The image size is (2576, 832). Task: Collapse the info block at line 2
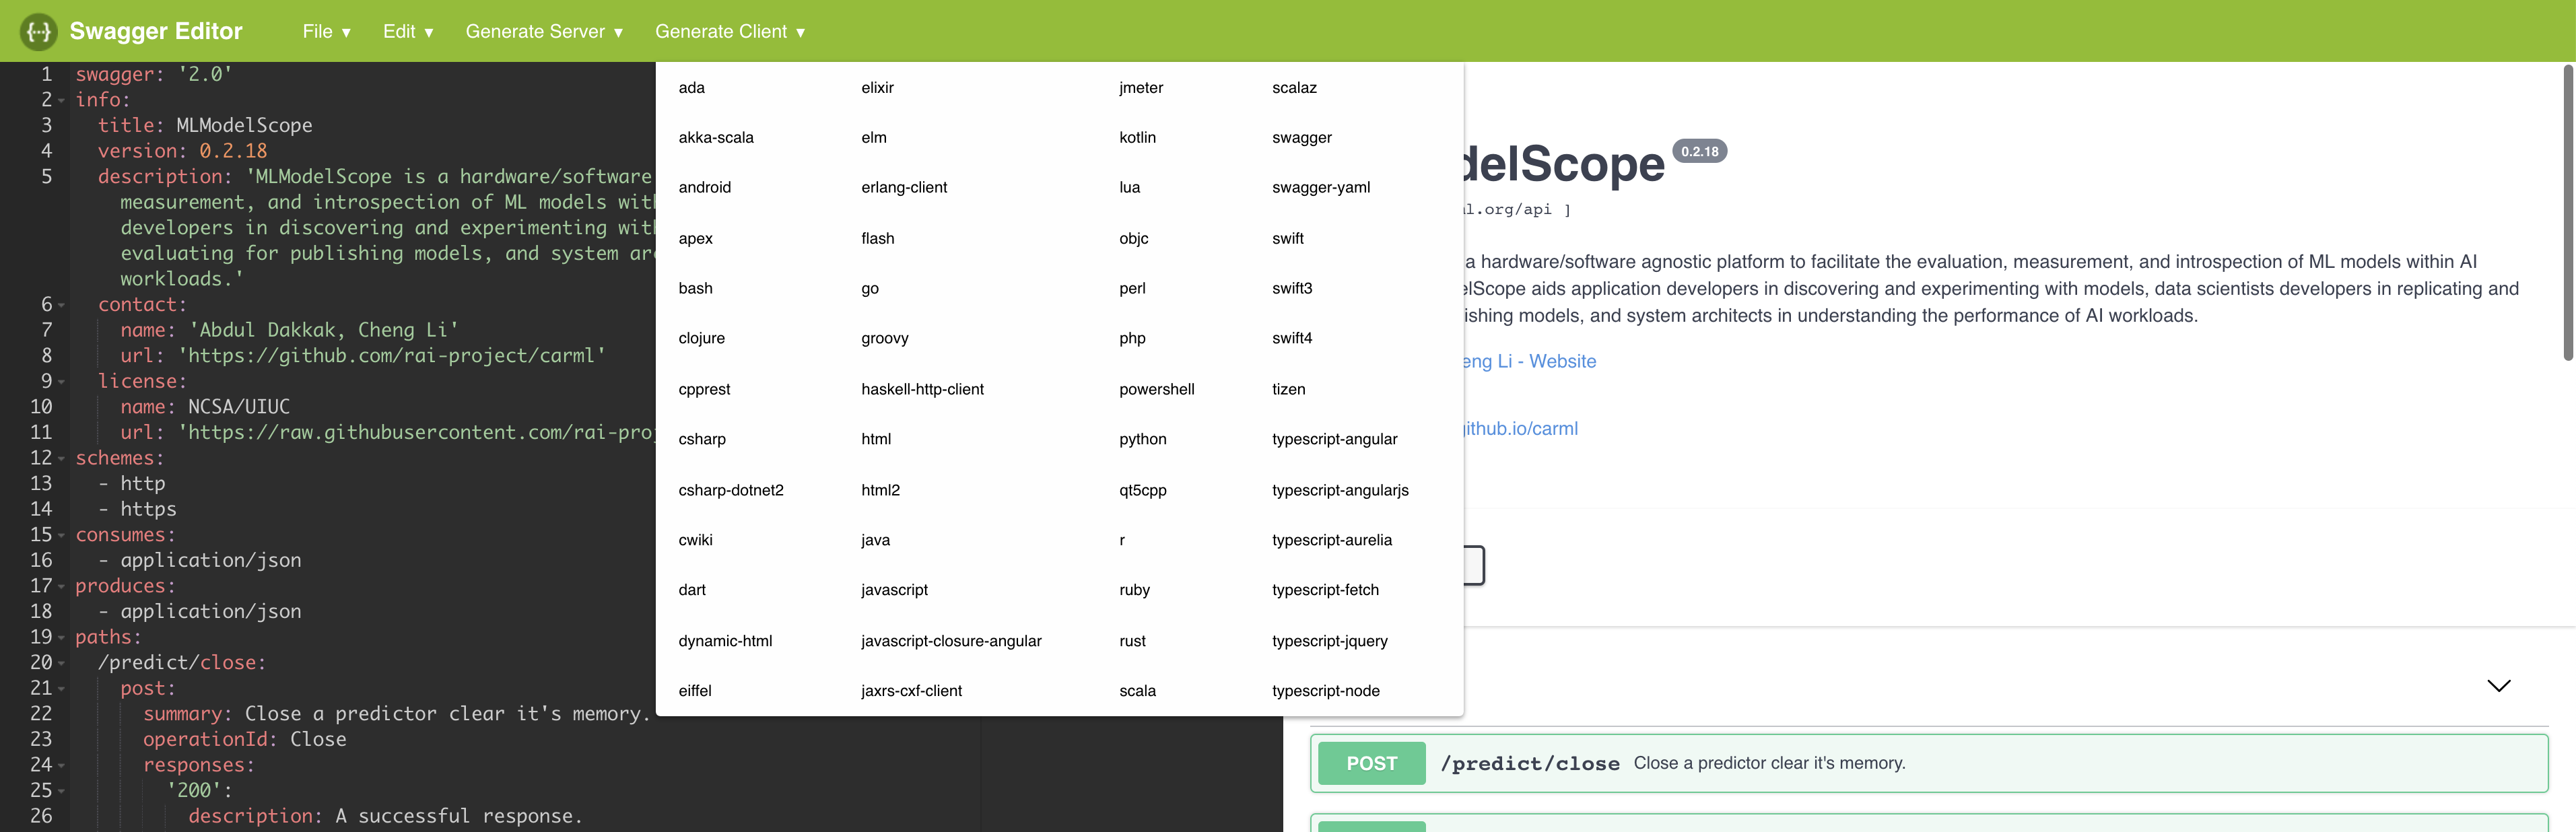coord(61,101)
